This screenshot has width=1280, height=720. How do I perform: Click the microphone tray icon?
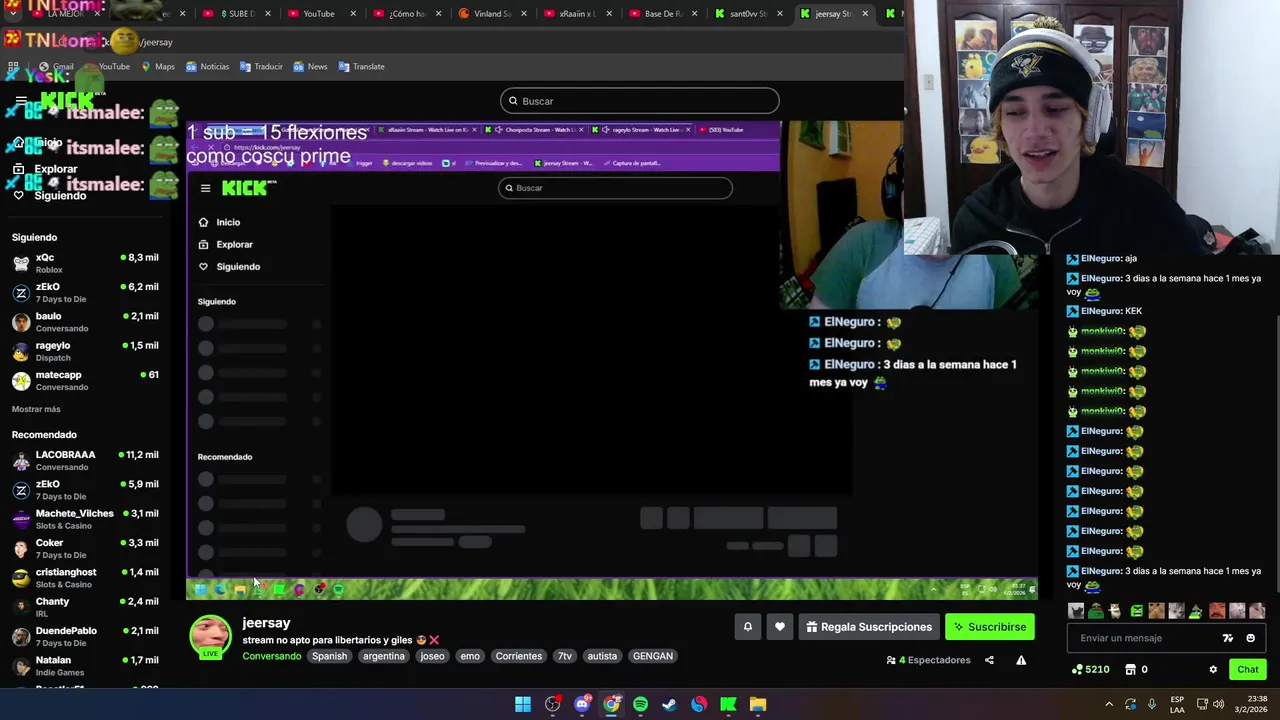click(1152, 704)
